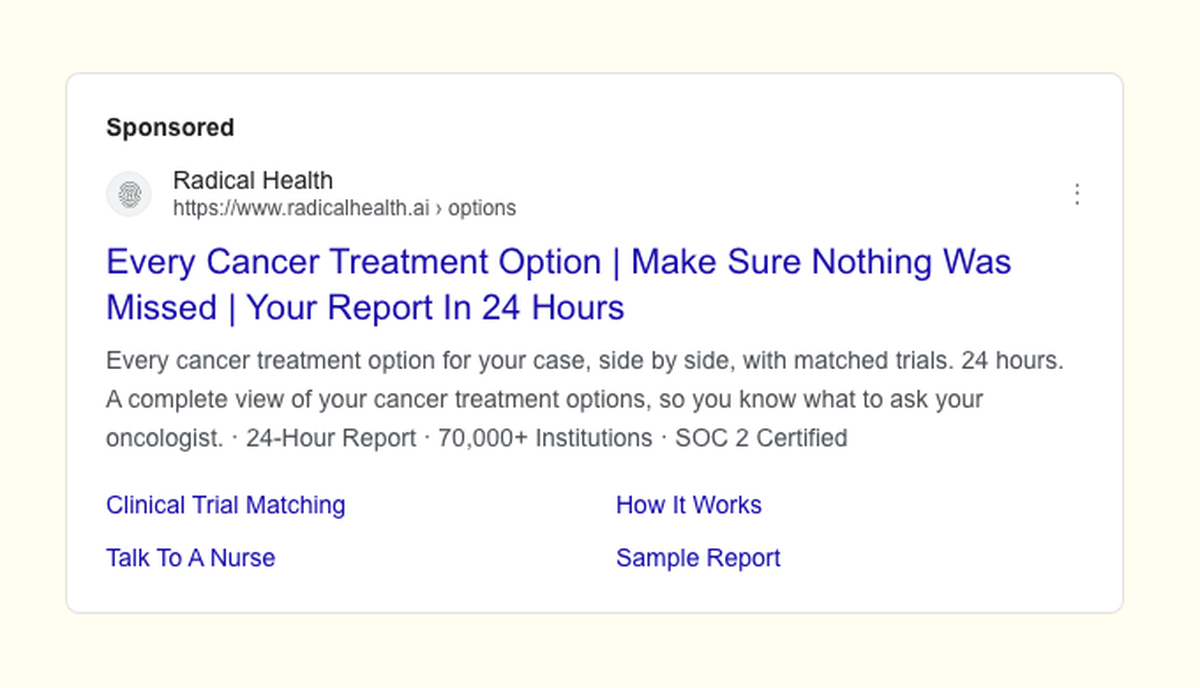Click the 'SOC 2 Certified' text
The image size is (1200, 688).
point(762,438)
